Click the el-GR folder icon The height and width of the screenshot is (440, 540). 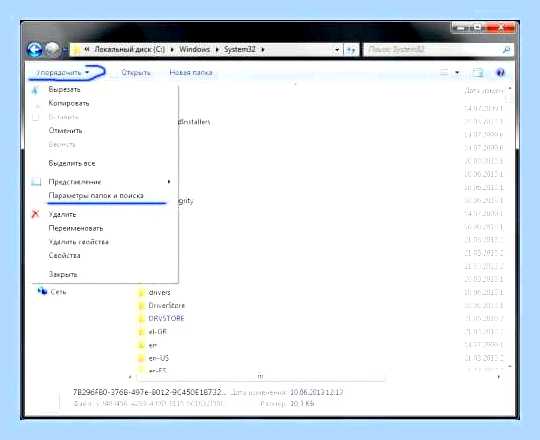141,332
